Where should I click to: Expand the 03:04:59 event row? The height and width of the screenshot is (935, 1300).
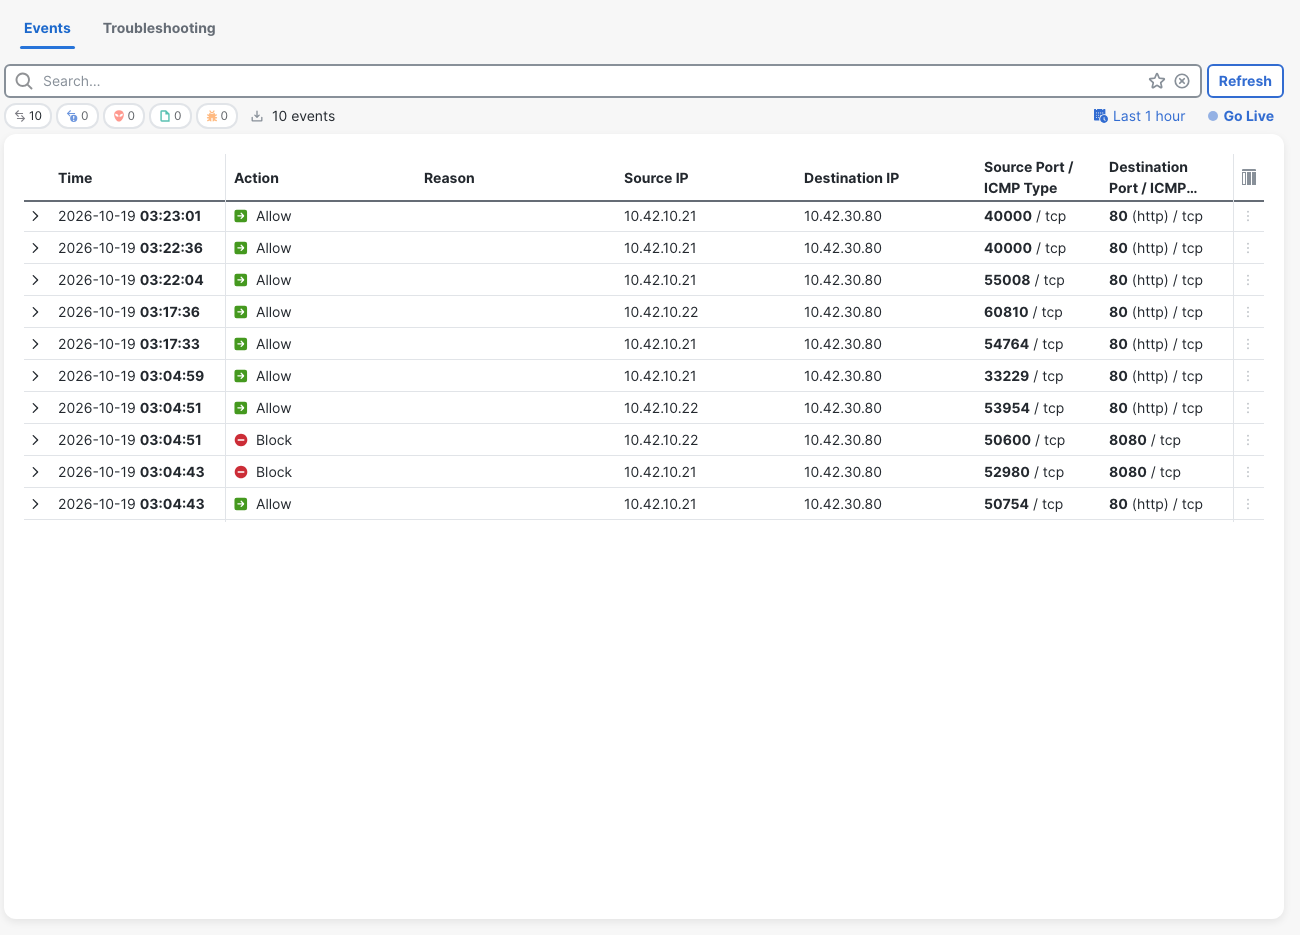coord(35,376)
